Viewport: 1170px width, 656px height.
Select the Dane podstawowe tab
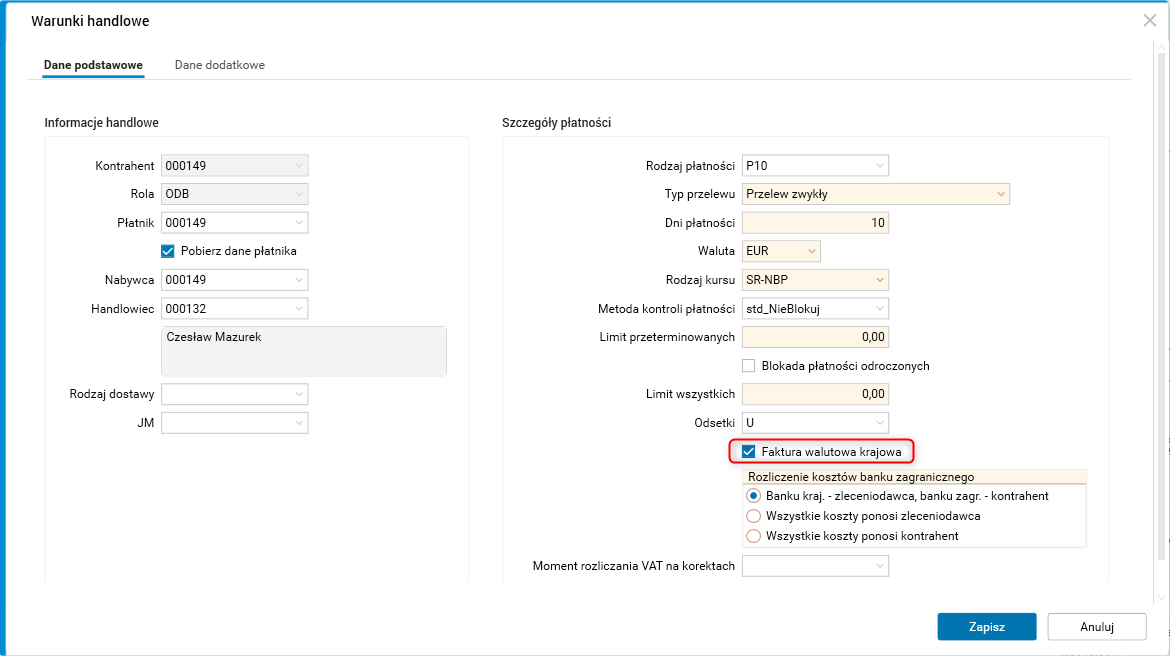click(x=93, y=65)
